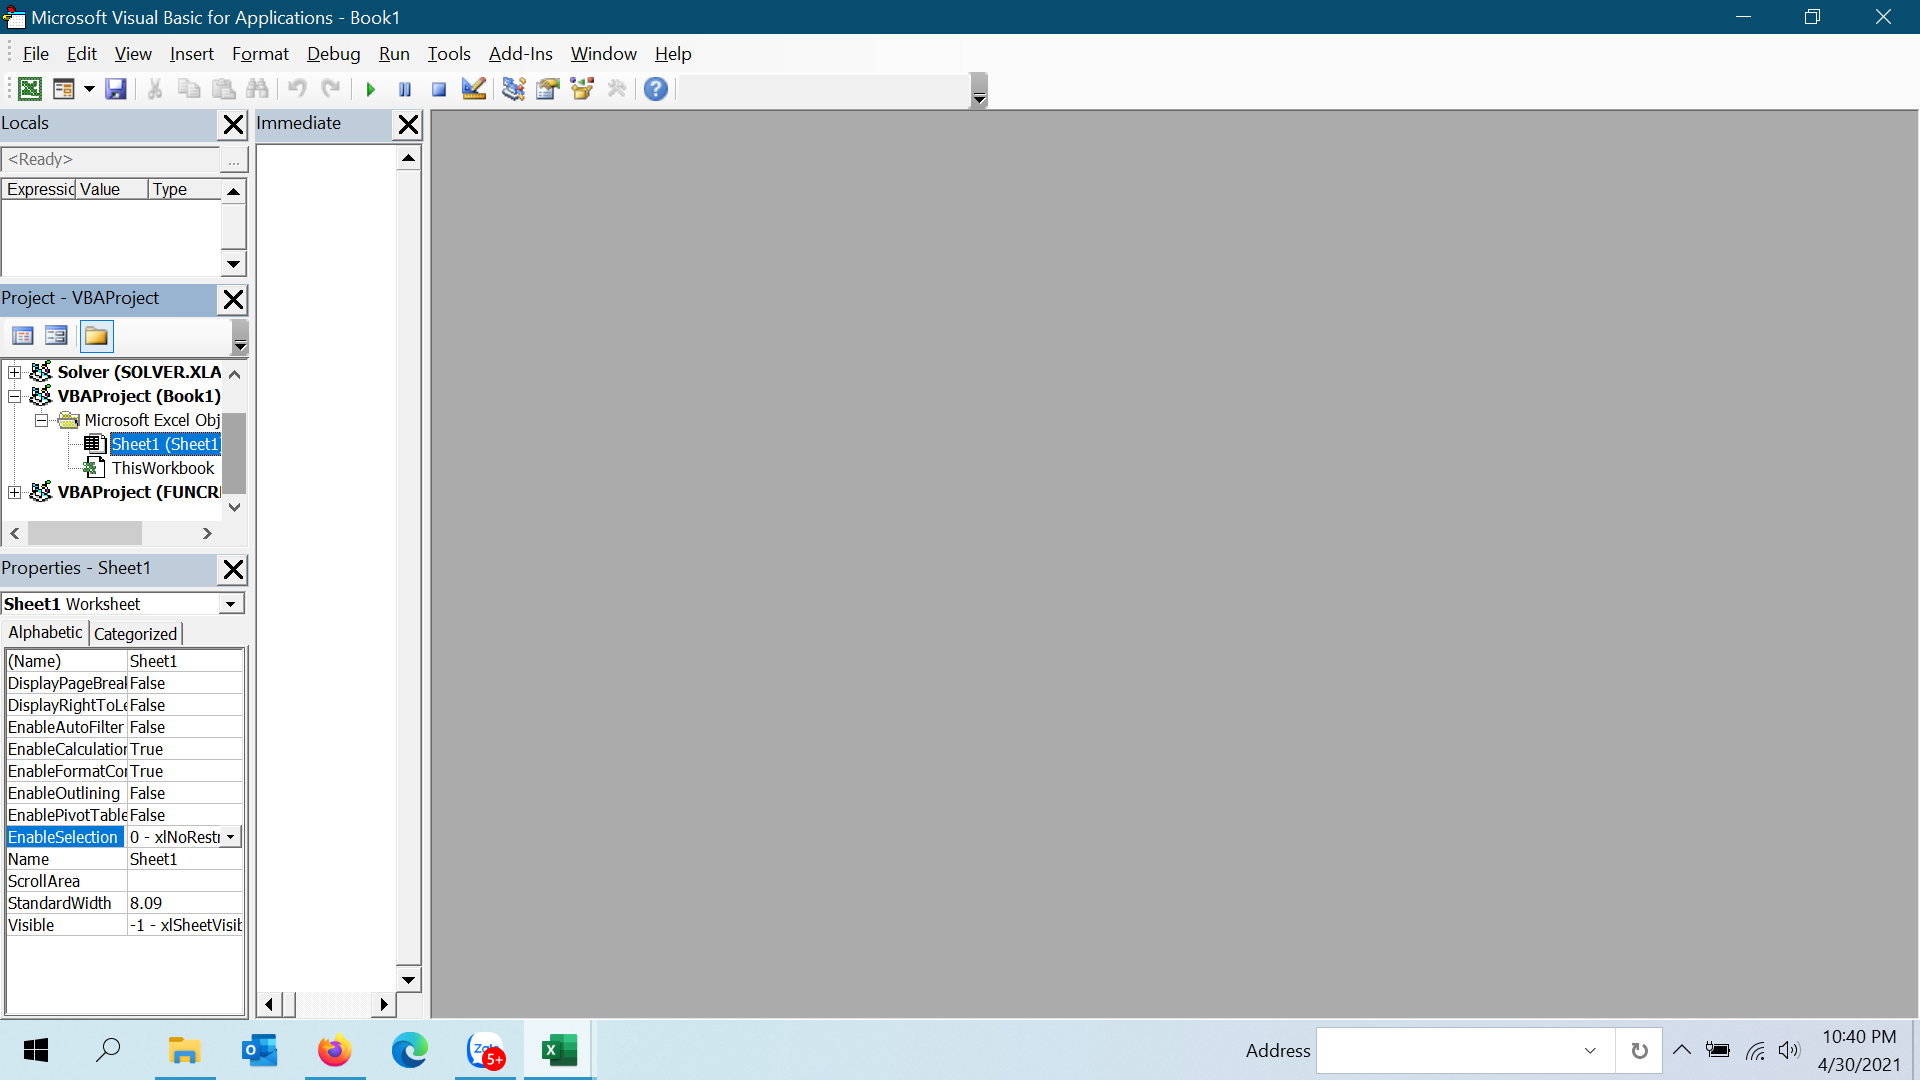Close the Locals window
1920x1080 pixels.
point(233,125)
